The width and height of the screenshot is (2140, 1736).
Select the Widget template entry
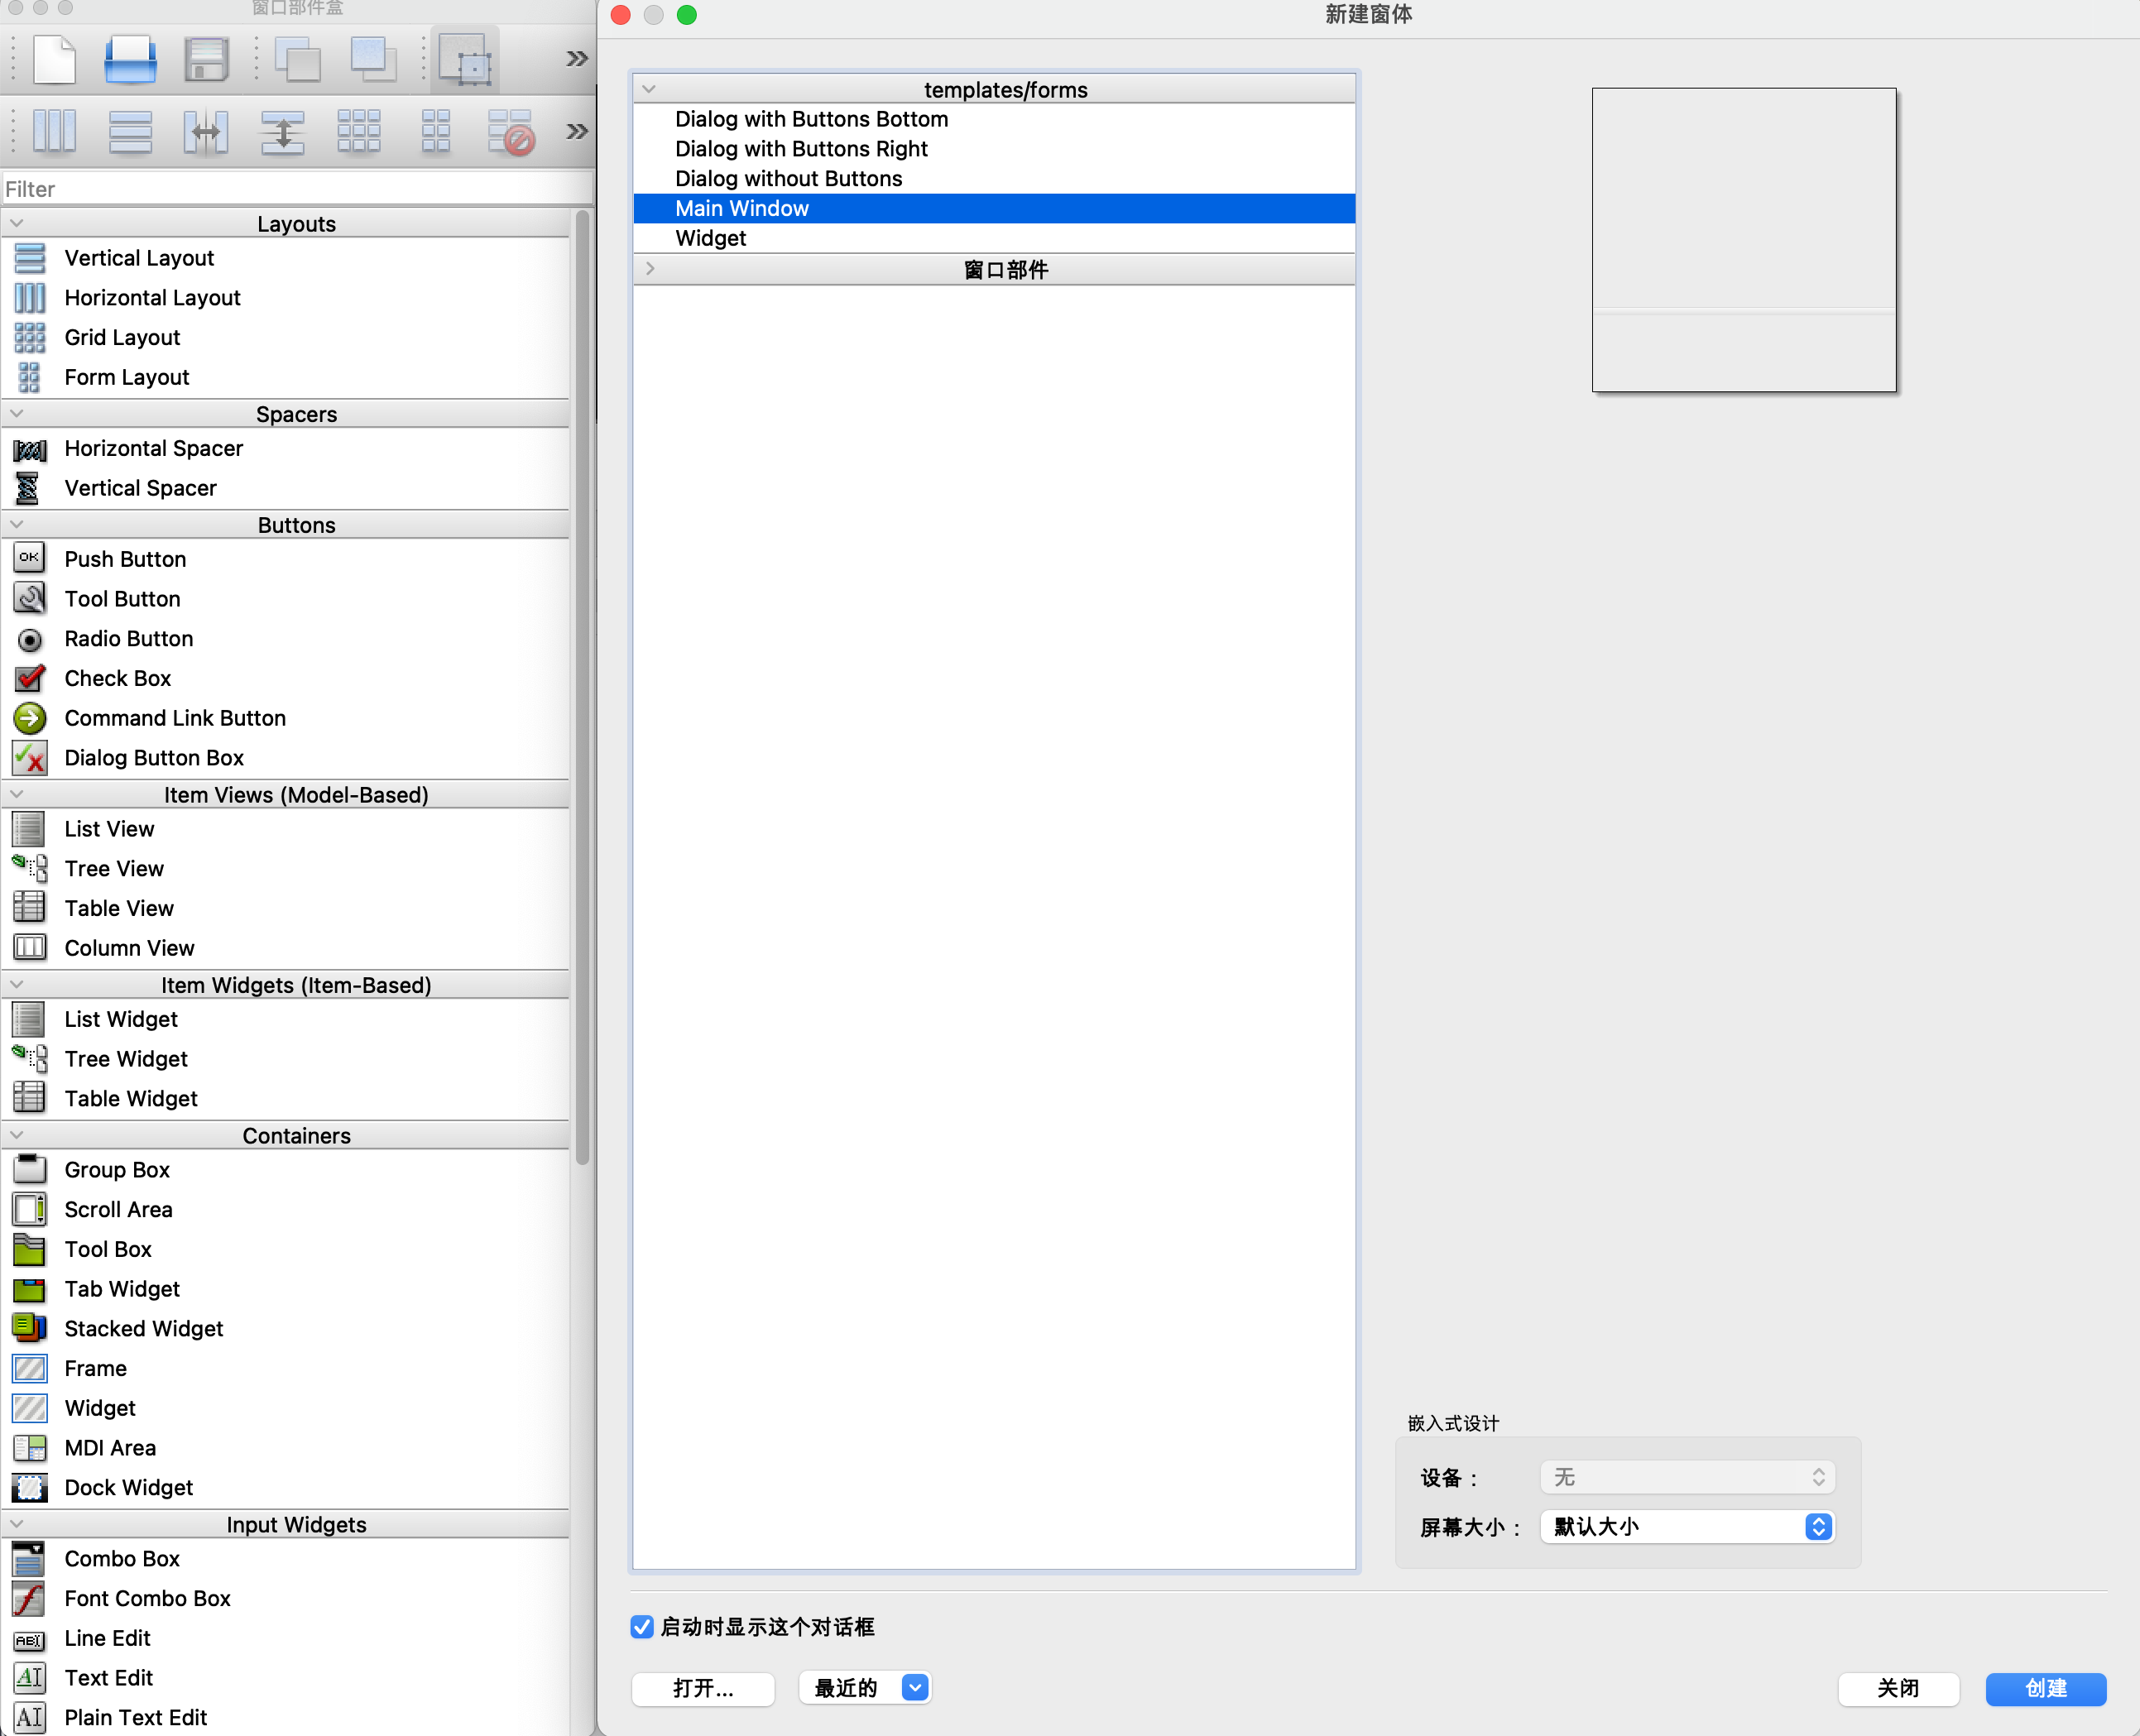point(710,238)
